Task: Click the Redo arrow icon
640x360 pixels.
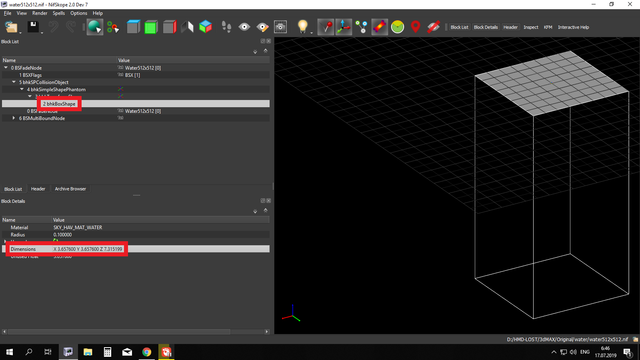Action: [x=71, y=27]
